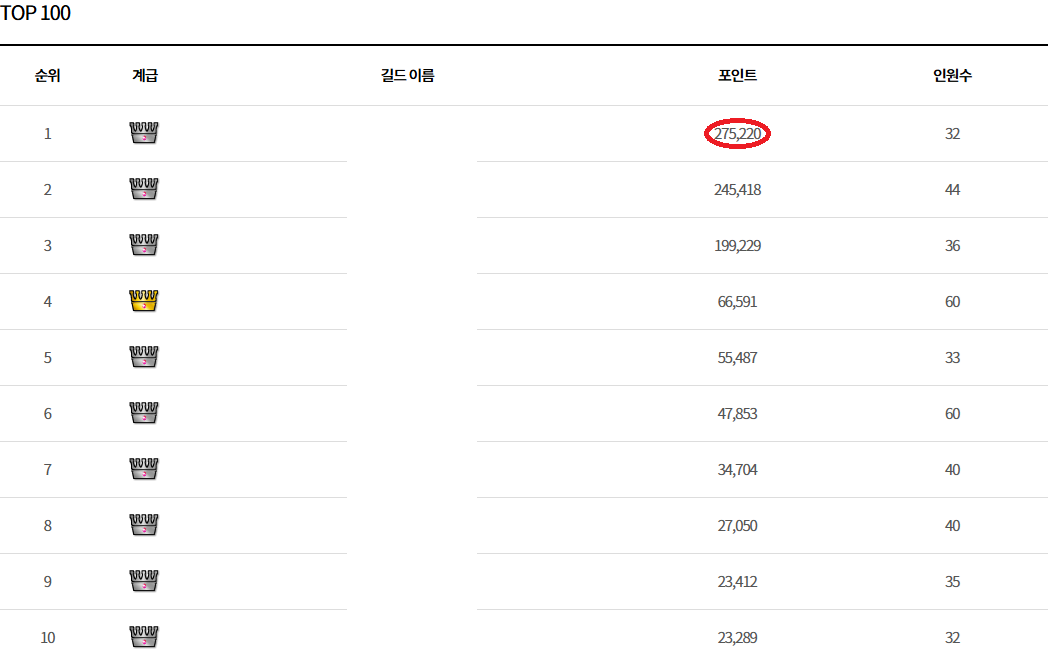Click the silver crown icon for rank 8
The height and width of the screenshot is (664, 1048).
click(144, 525)
